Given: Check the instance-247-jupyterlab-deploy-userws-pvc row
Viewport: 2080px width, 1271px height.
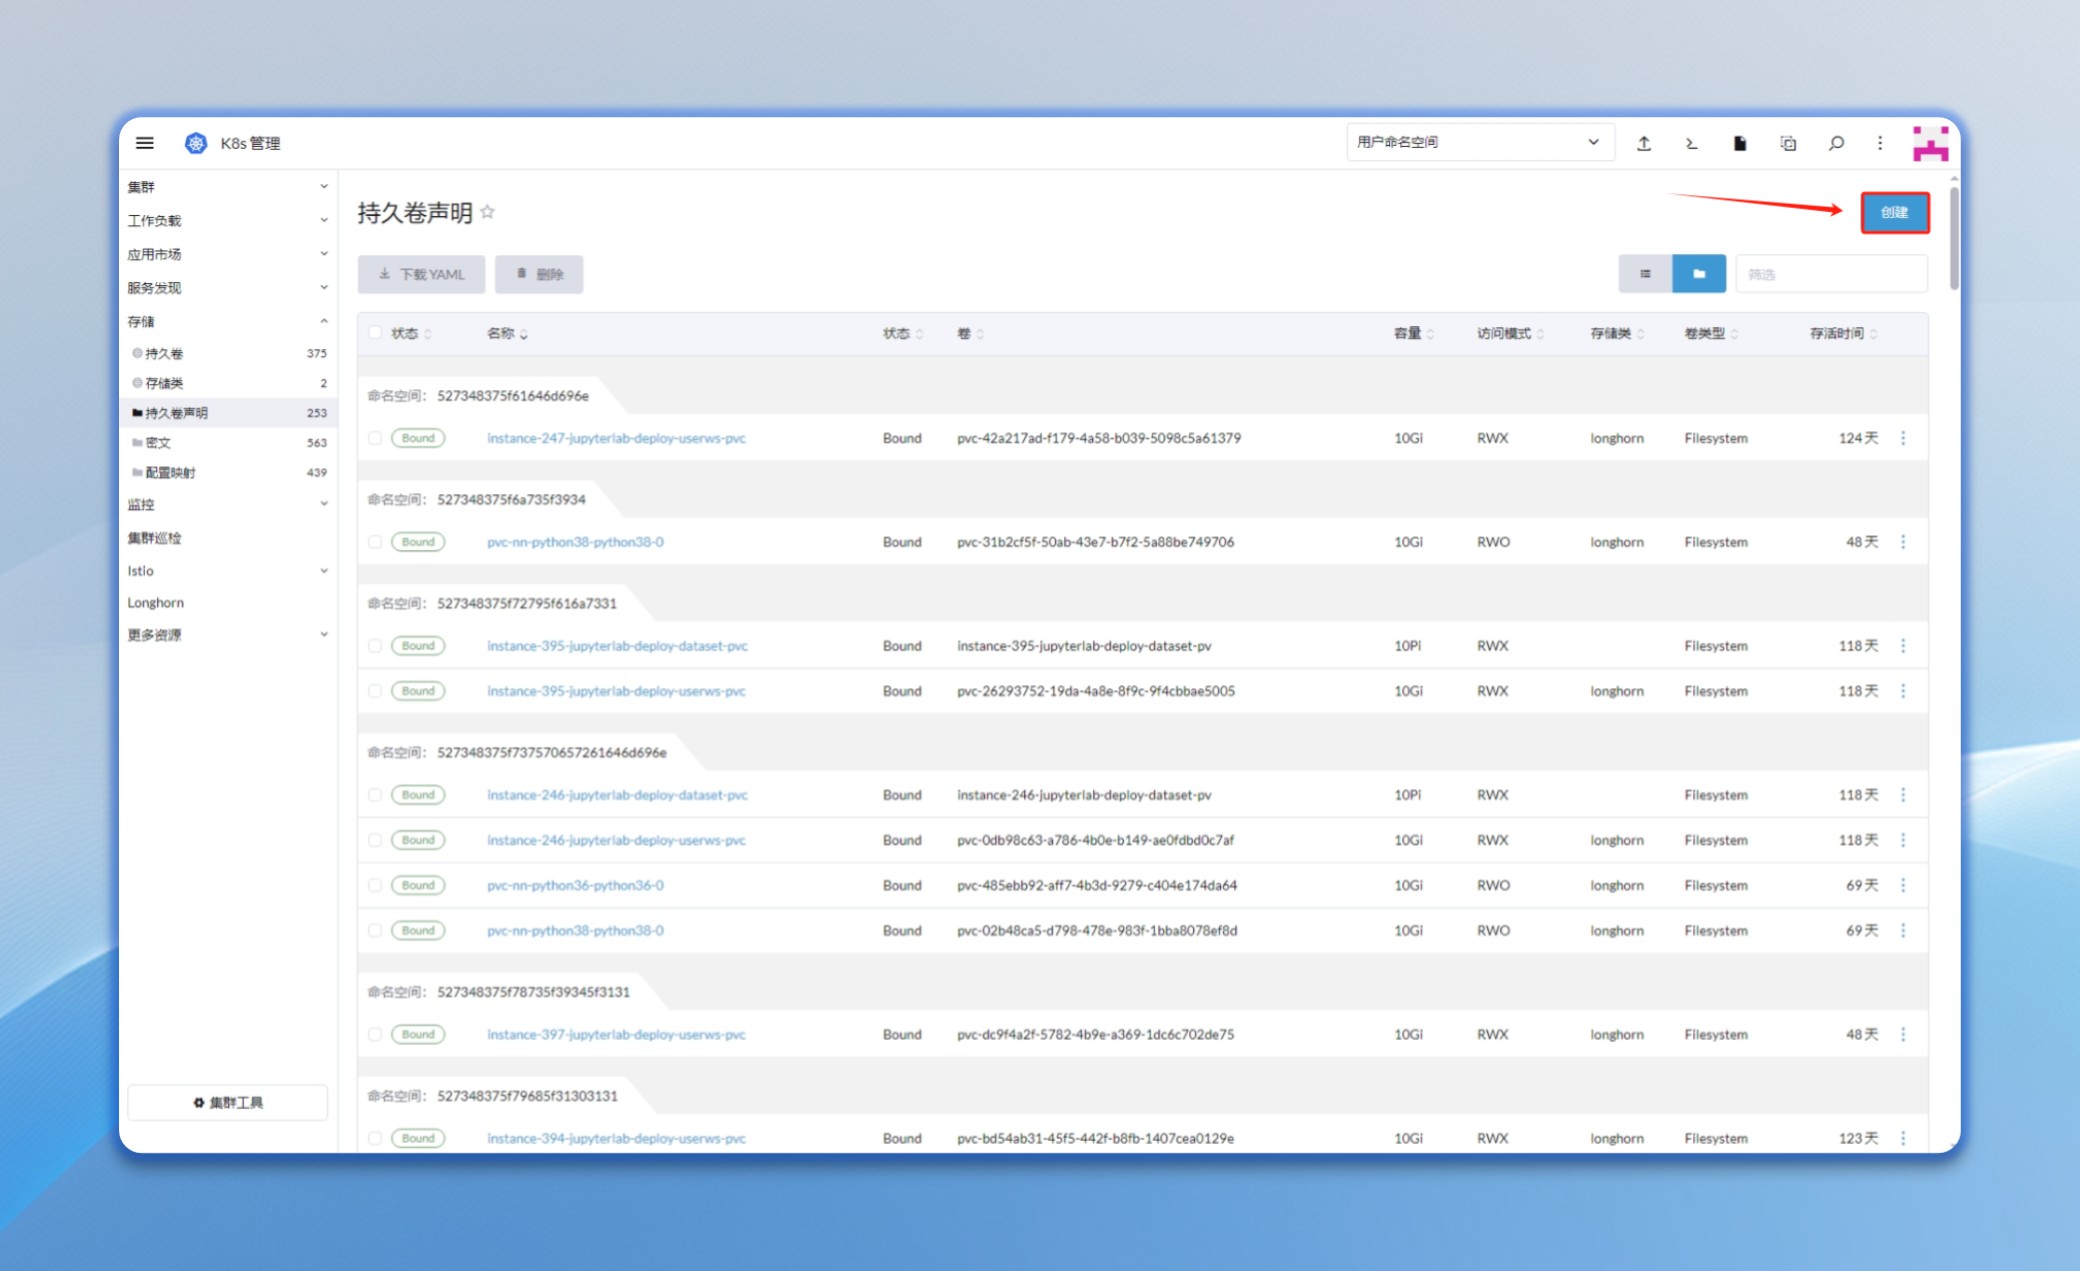Looking at the screenshot, I should tap(375, 438).
